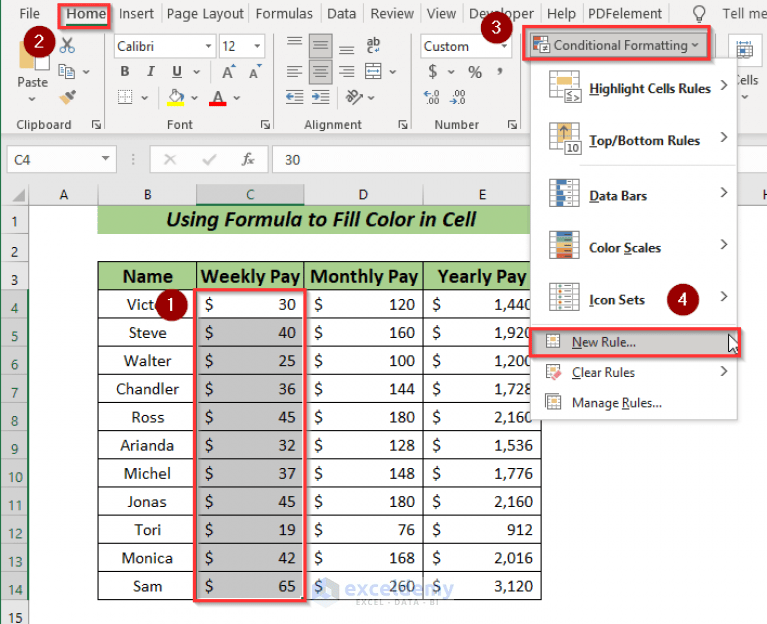Switch to the Review tab
The width and height of the screenshot is (767, 624).
(392, 13)
